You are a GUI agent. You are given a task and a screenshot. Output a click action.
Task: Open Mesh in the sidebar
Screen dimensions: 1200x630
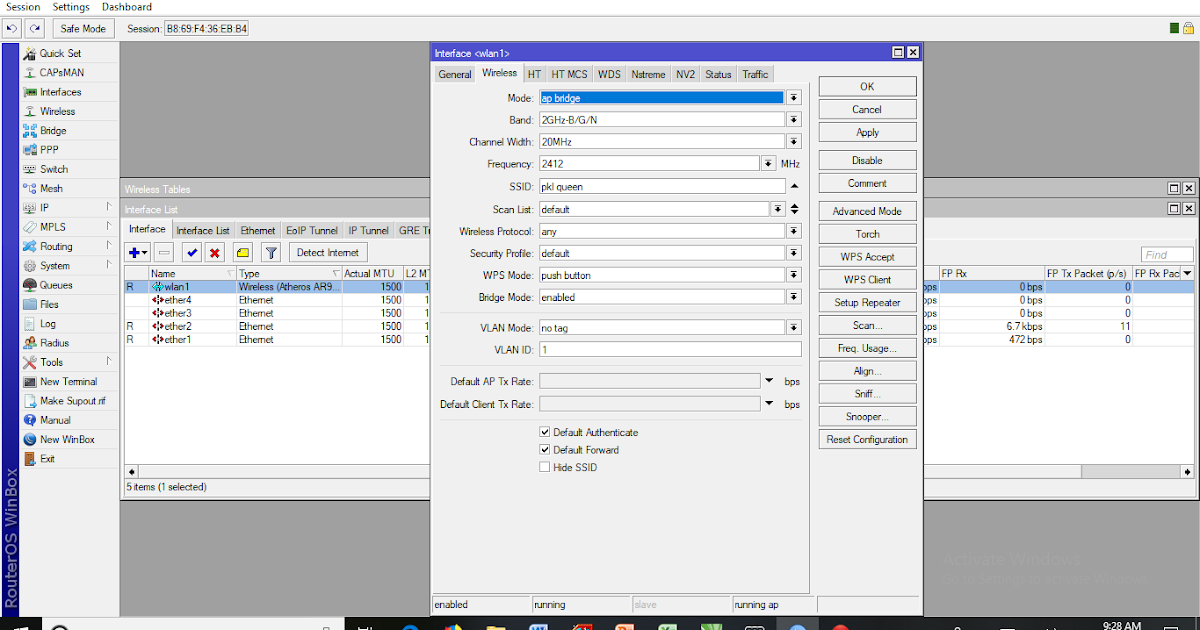pyautogui.click(x=51, y=188)
